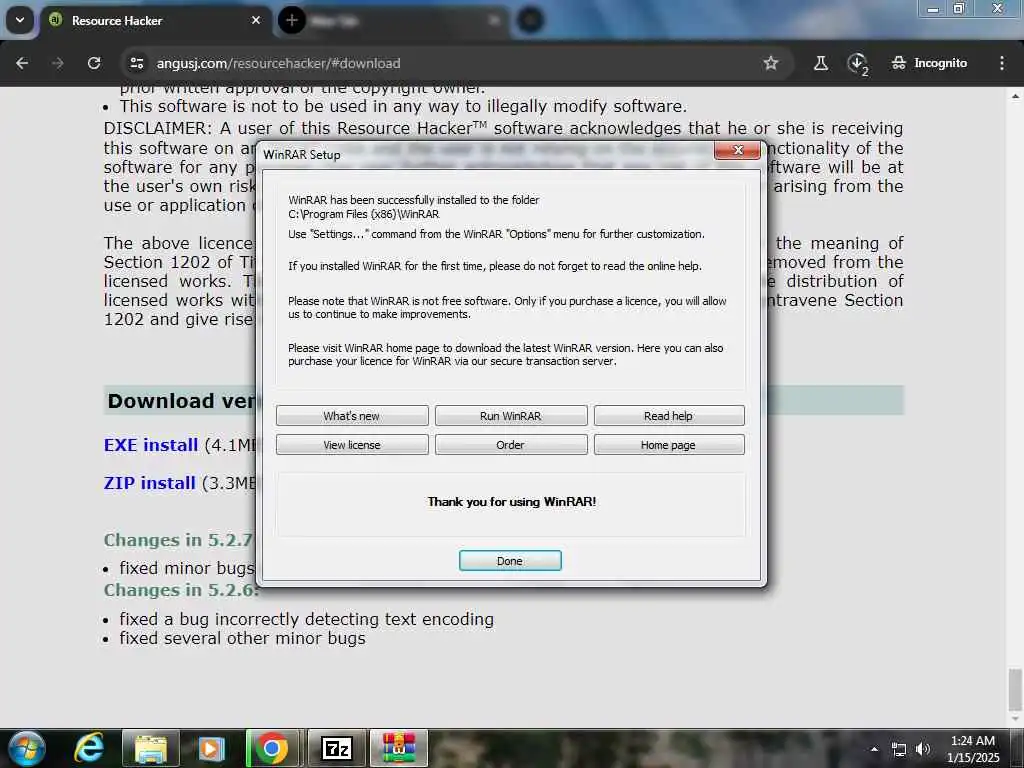Close the WinRAR Setup dialog
The width and height of the screenshot is (1024, 768).
[x=737, y=150]
